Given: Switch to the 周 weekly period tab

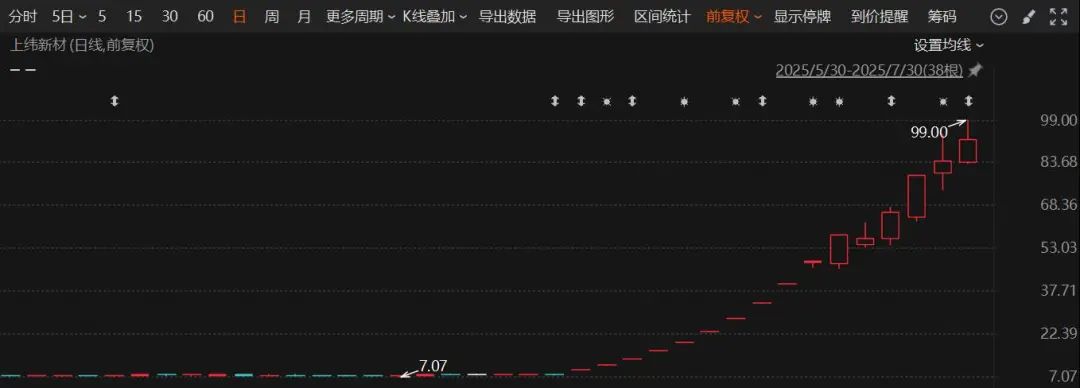Looking at the screenshot, I should click(x=271, y=17).
